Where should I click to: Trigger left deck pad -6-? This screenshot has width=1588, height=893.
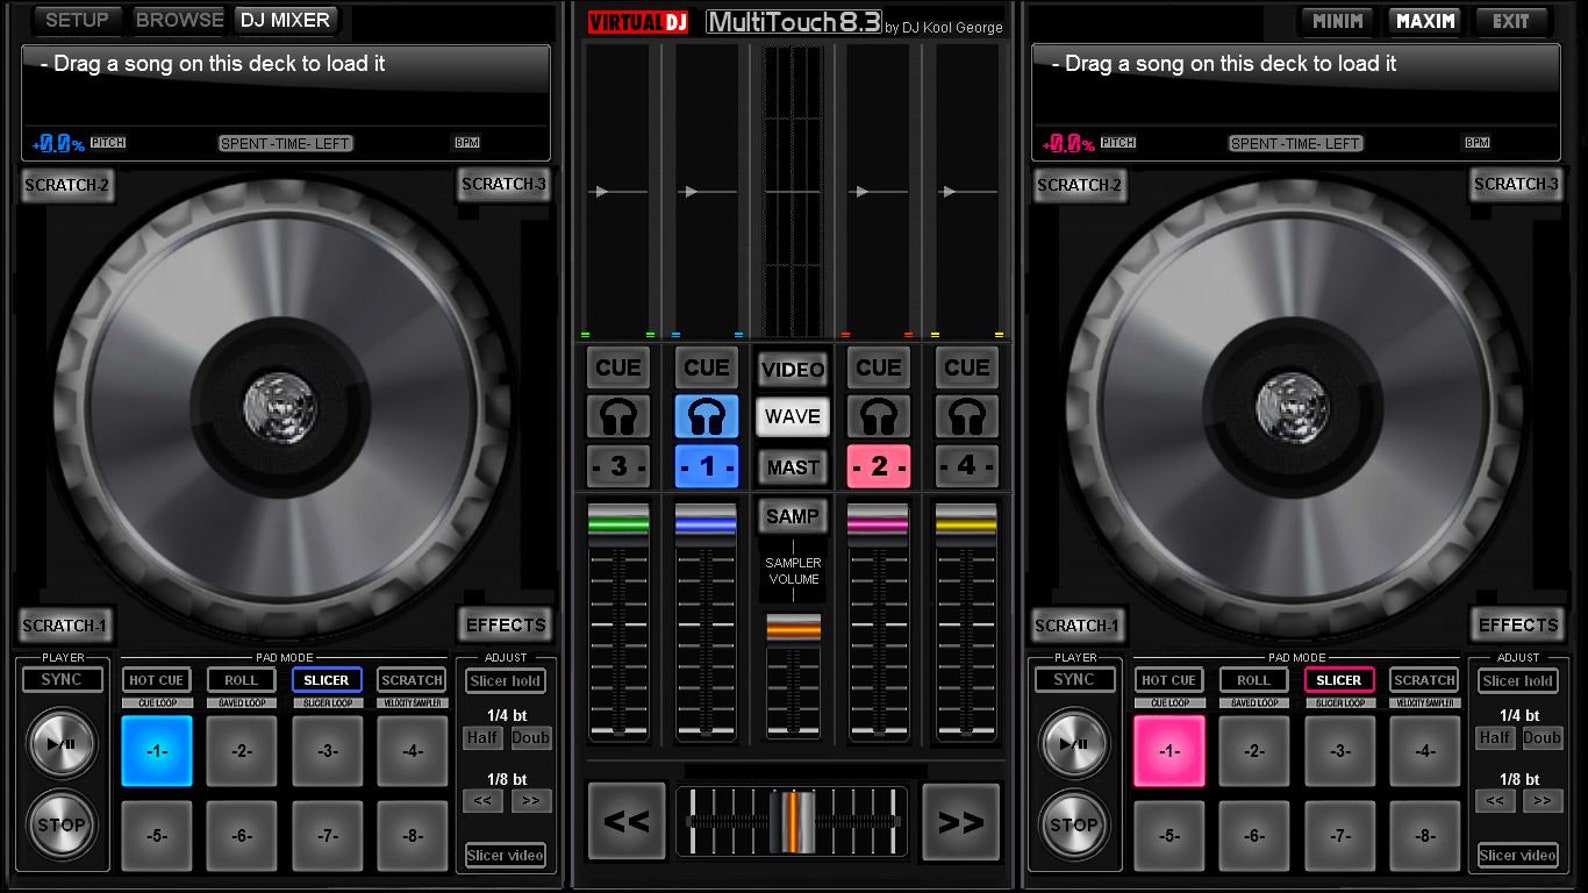[x=242, y=836]
